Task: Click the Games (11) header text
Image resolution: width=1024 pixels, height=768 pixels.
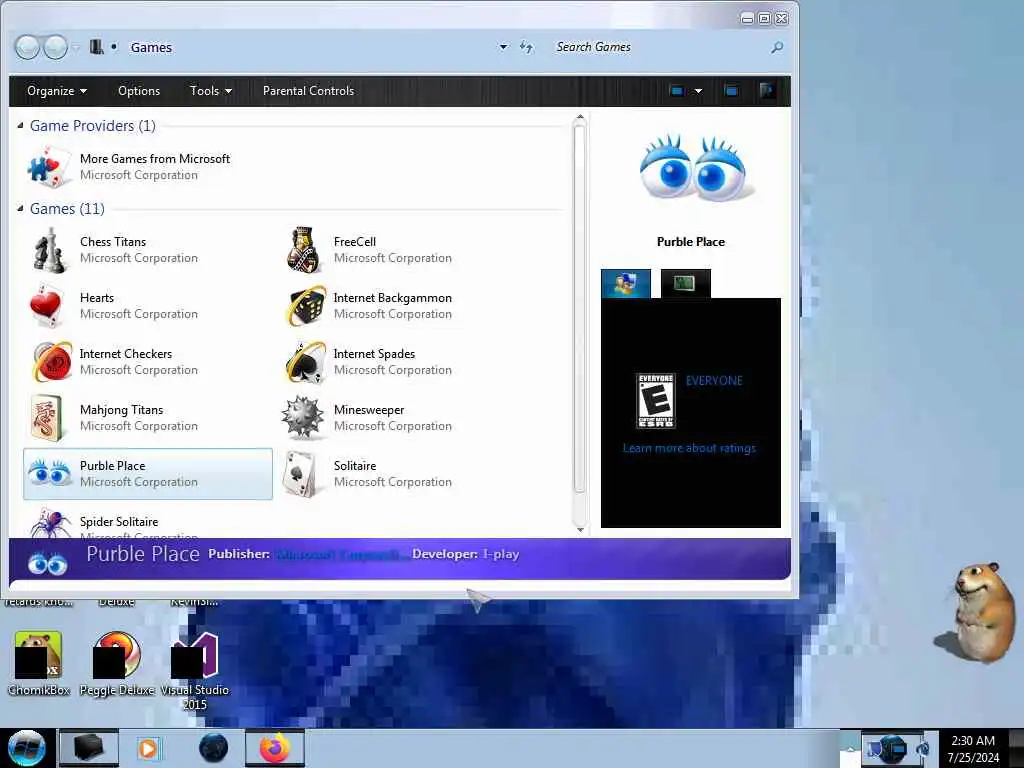Action: coord(67,208)
